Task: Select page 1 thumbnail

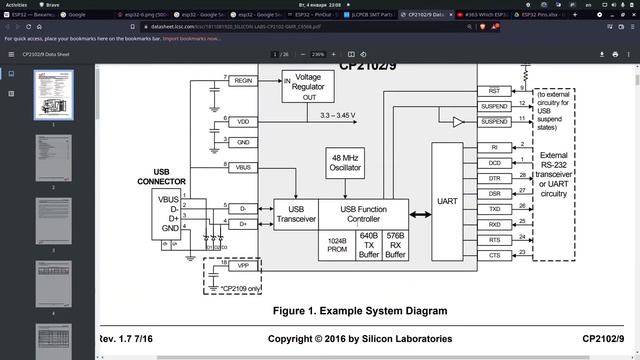Action: [x=53, y=95]
